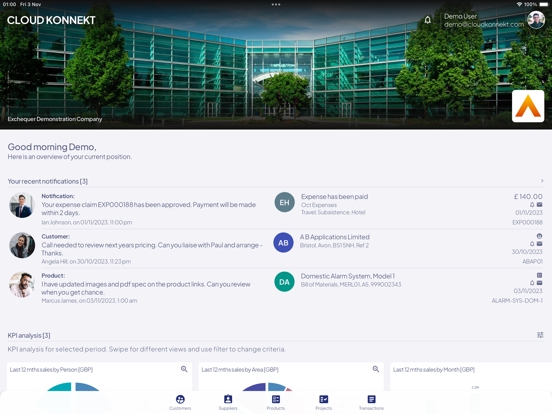552x414 pixels.
Task: Click the ALARM-SYS-DOM-1 stock code
Action: coord(517,301)
